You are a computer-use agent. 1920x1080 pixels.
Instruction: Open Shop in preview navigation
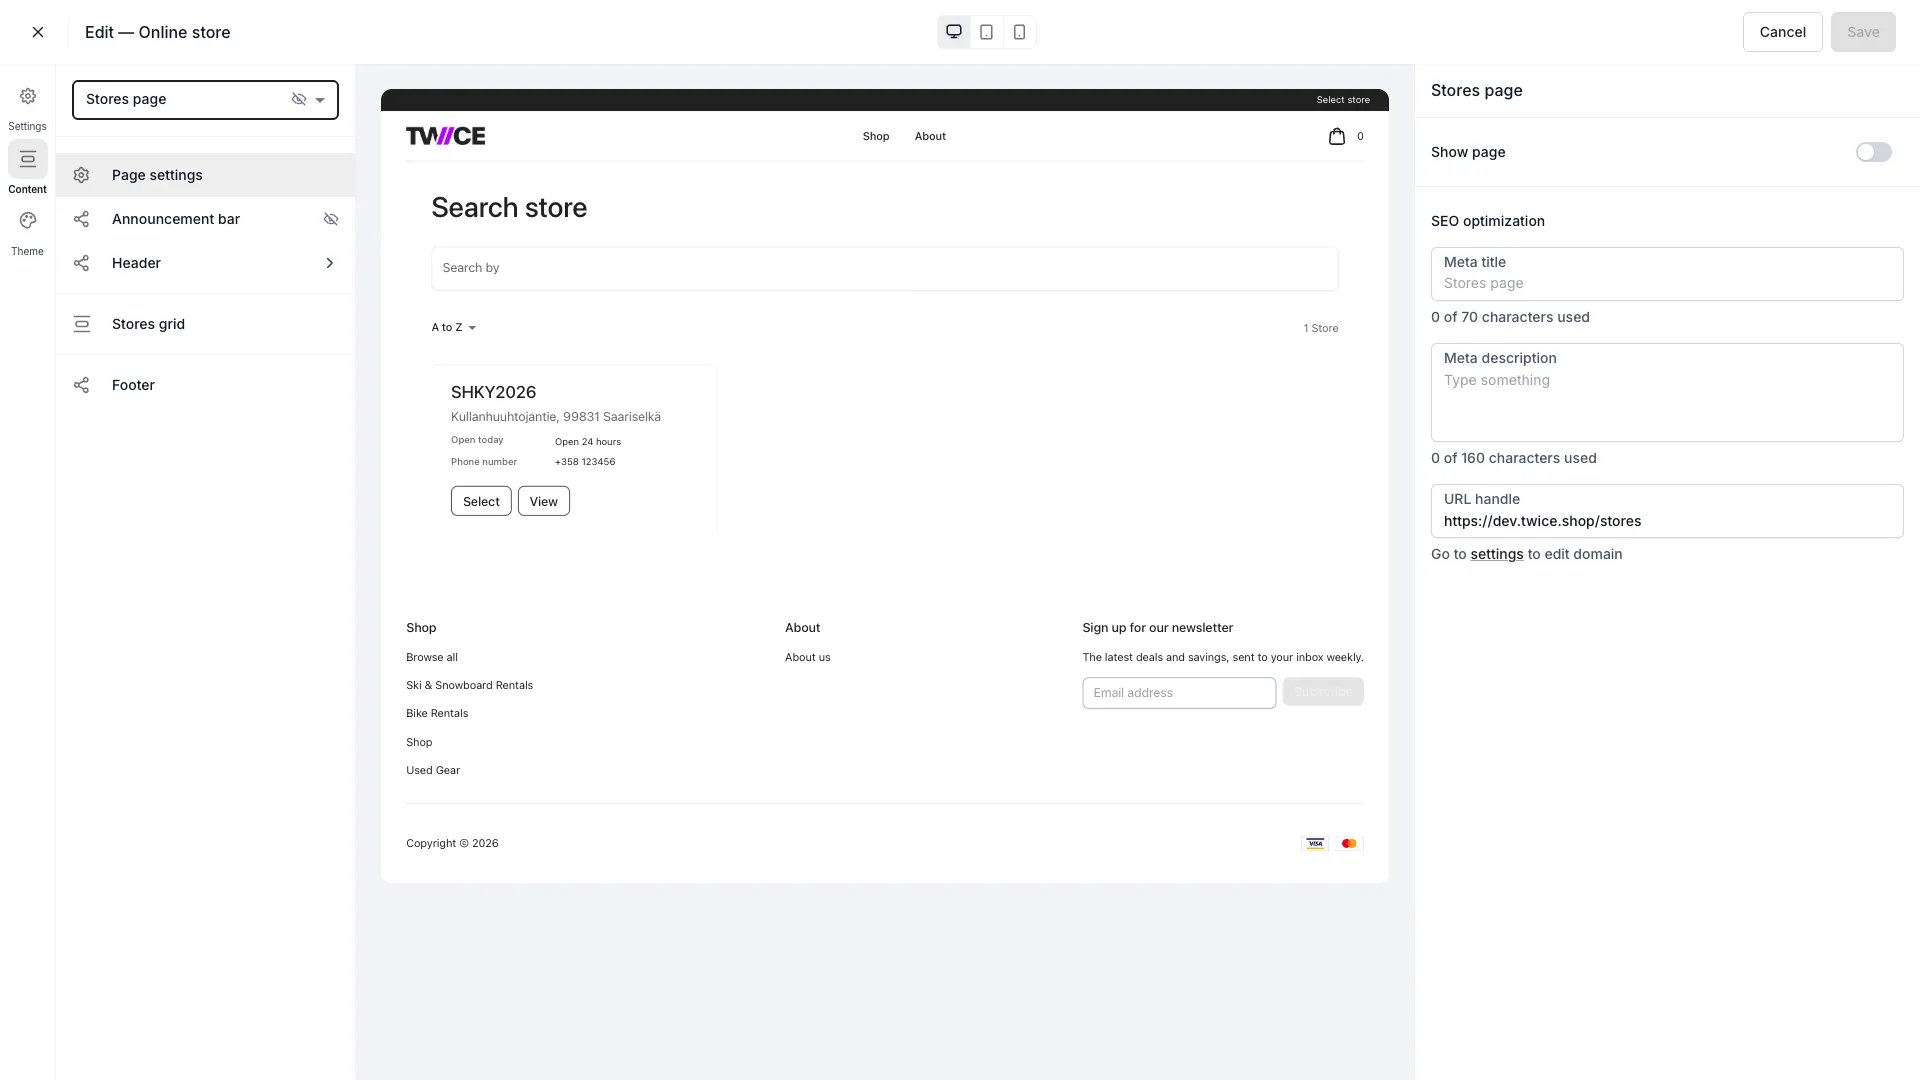[x=876, y=136]
